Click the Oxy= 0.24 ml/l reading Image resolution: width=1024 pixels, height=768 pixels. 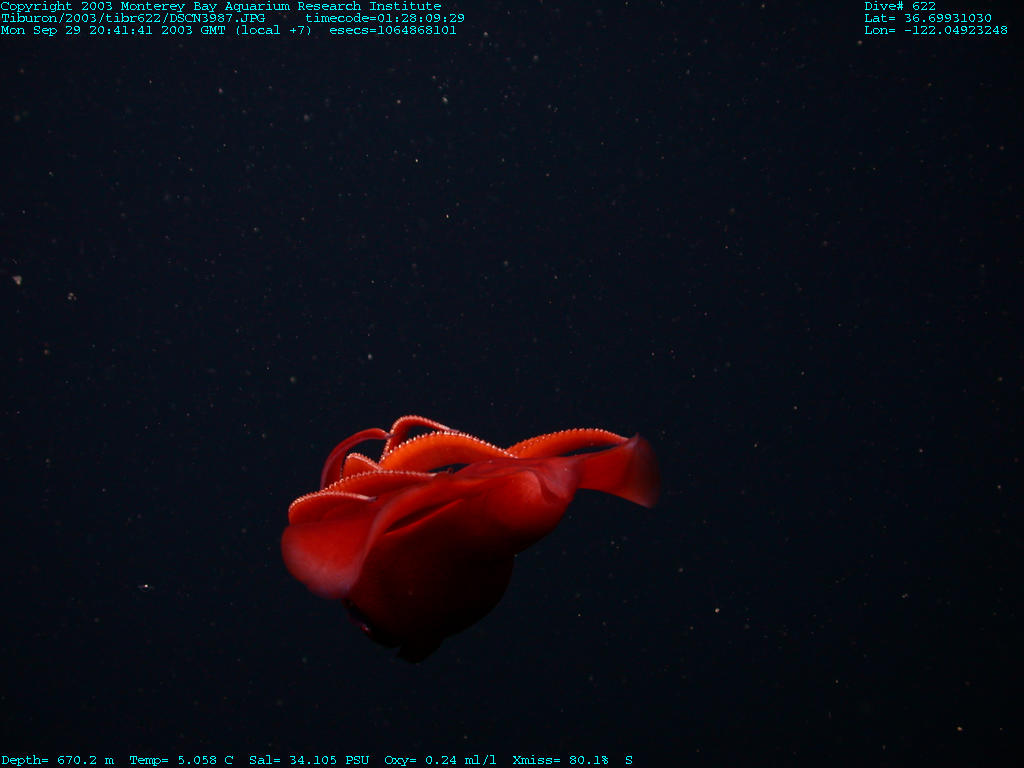point(440,760)
